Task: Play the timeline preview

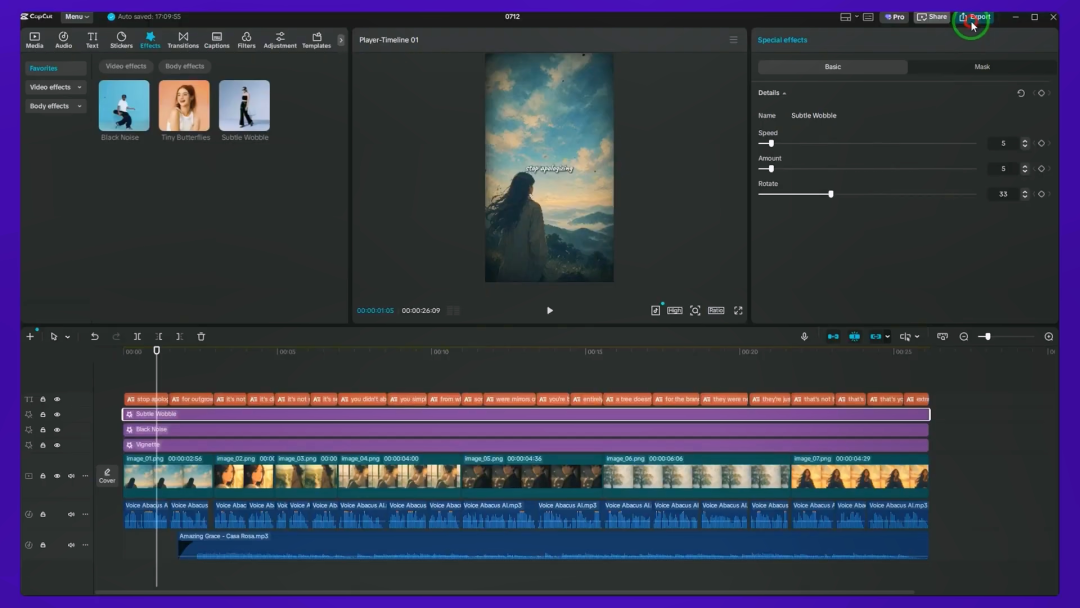Action: pos(549,311)
